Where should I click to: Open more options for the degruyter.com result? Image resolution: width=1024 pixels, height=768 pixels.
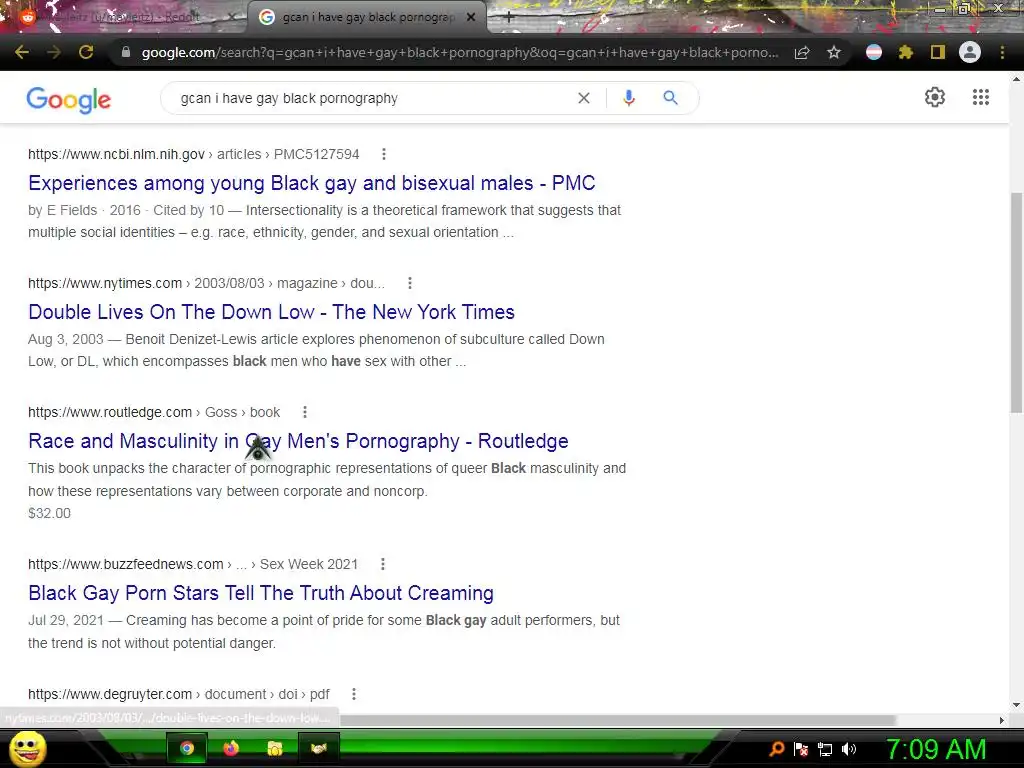pos(354,694)
